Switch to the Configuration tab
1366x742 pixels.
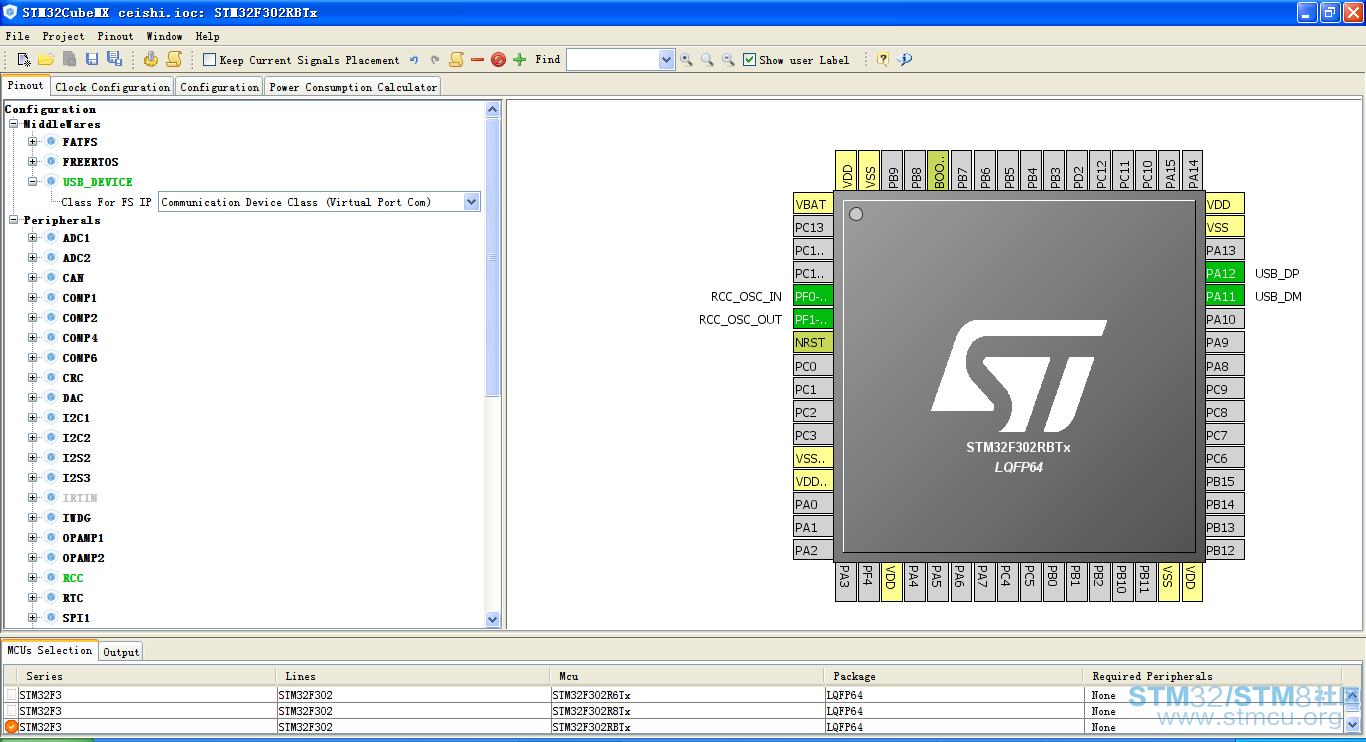219,87
